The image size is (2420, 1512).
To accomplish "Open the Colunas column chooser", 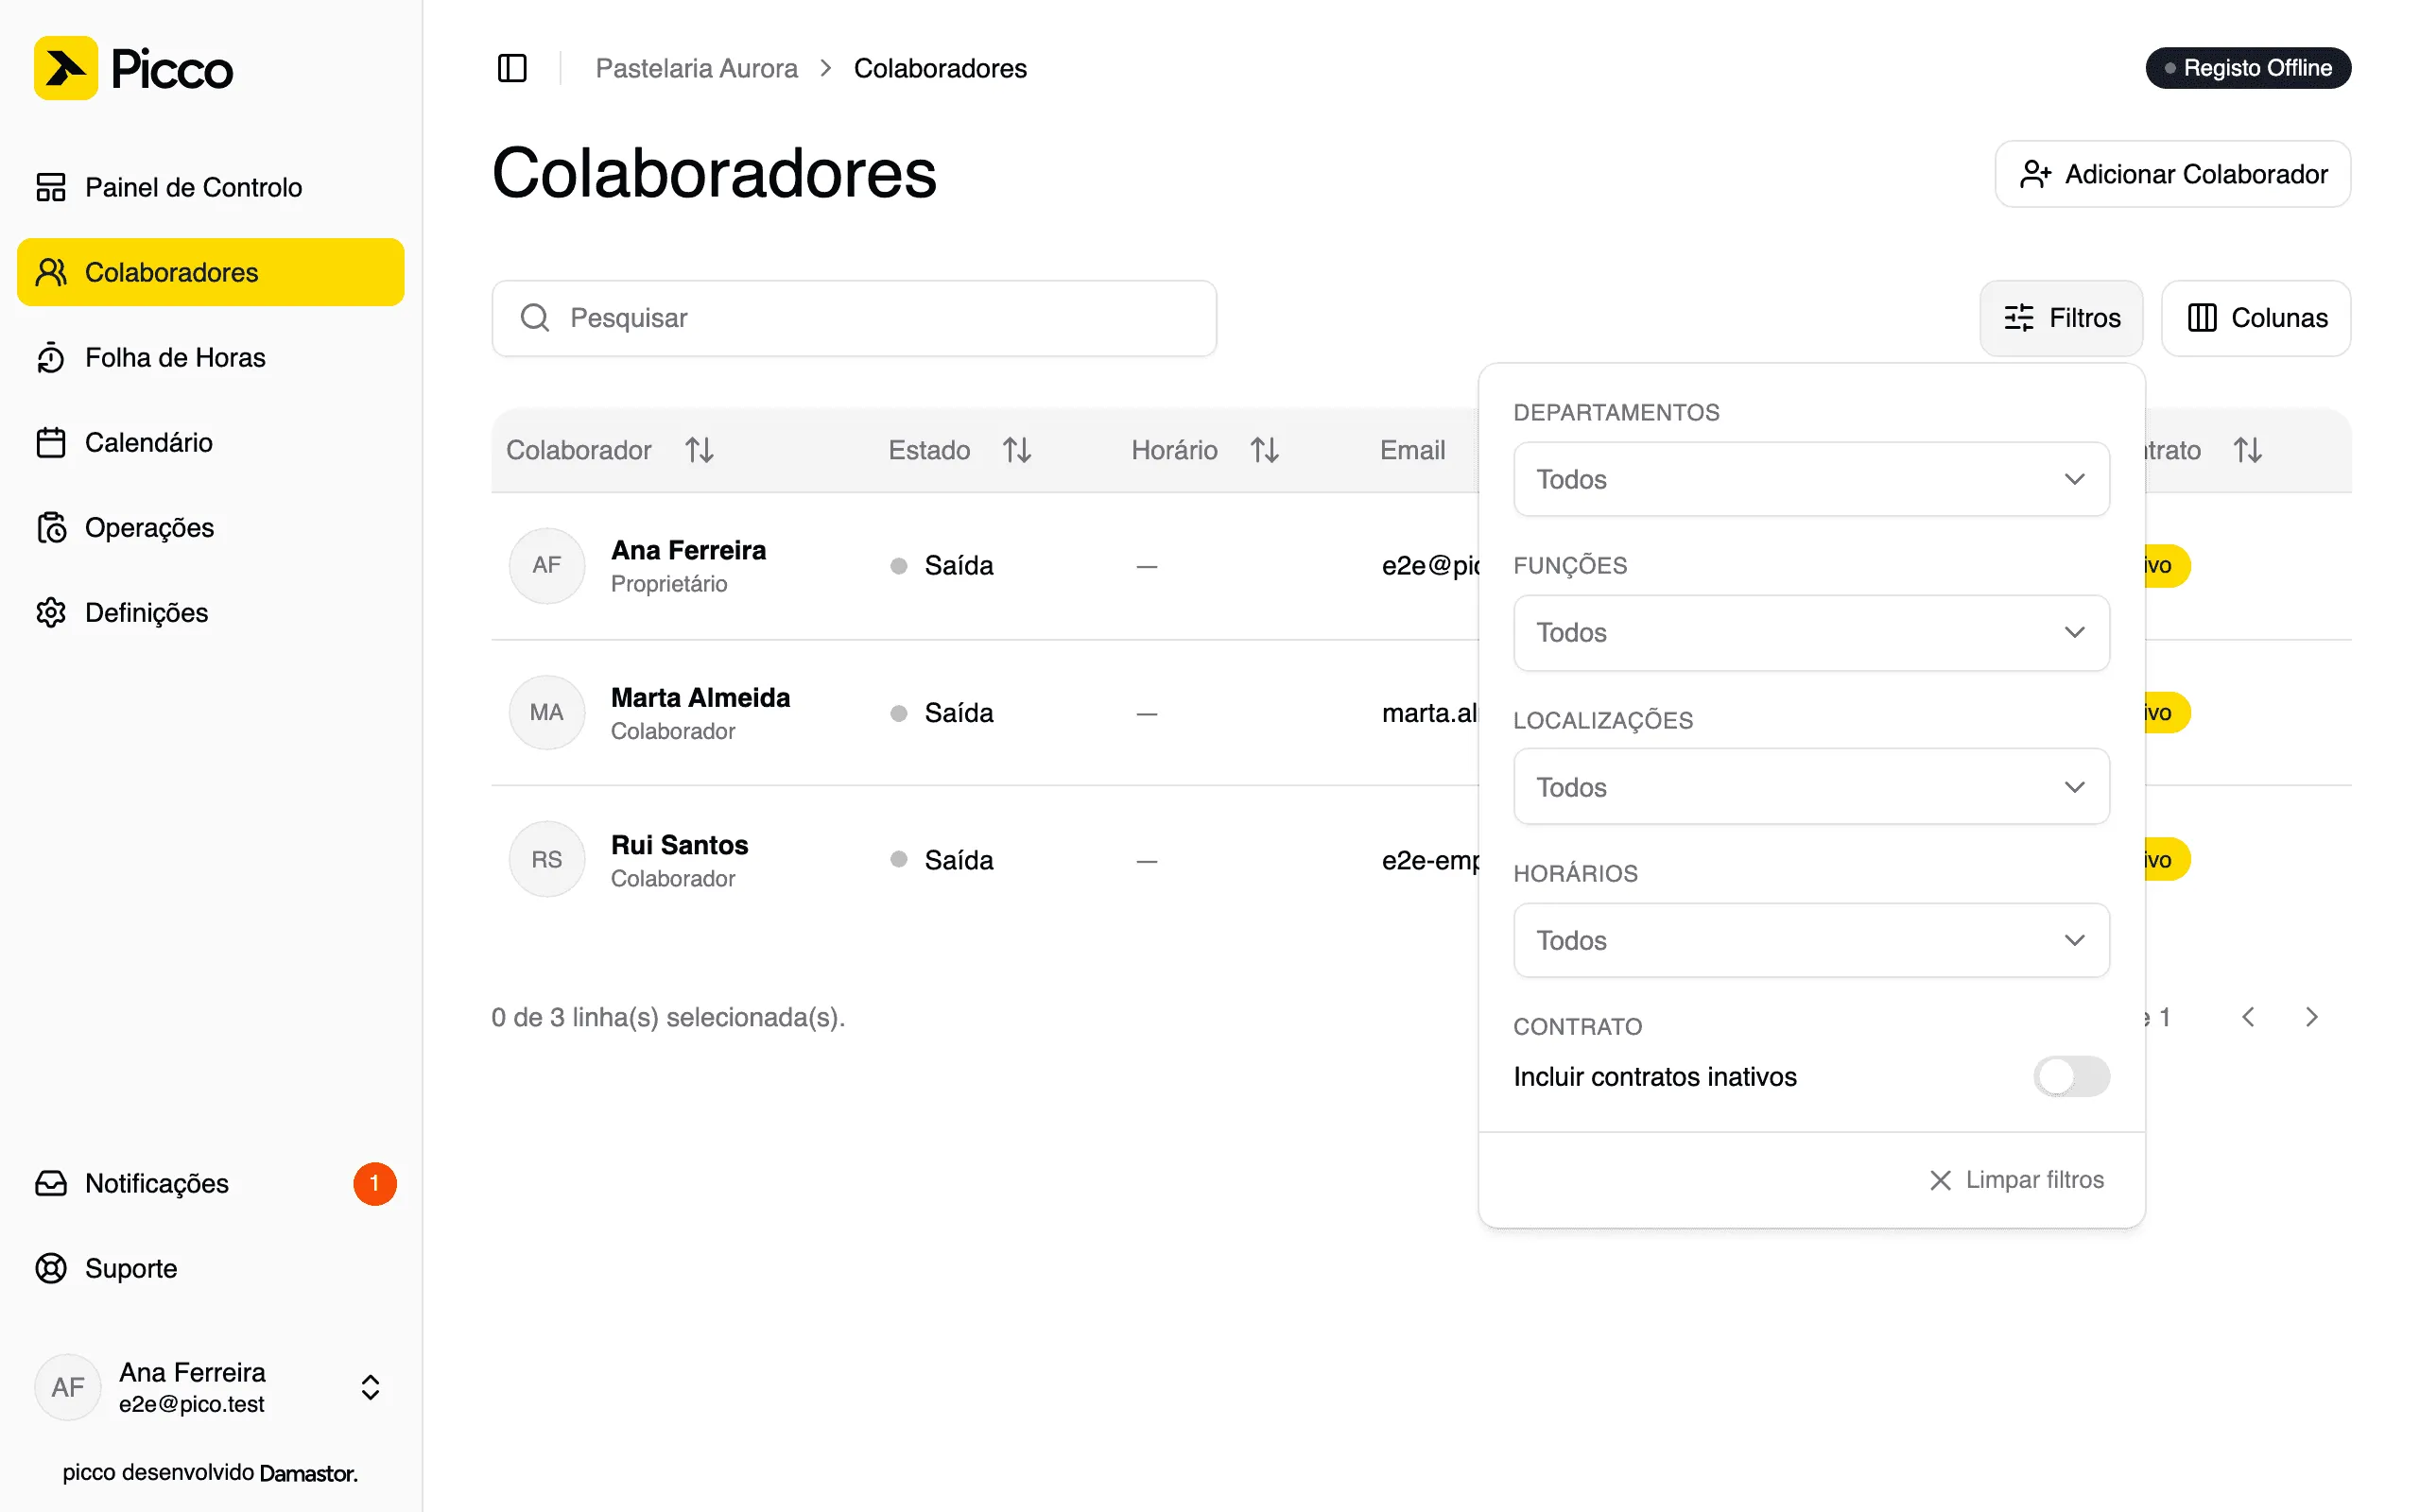I will [x=2256, y=318].
